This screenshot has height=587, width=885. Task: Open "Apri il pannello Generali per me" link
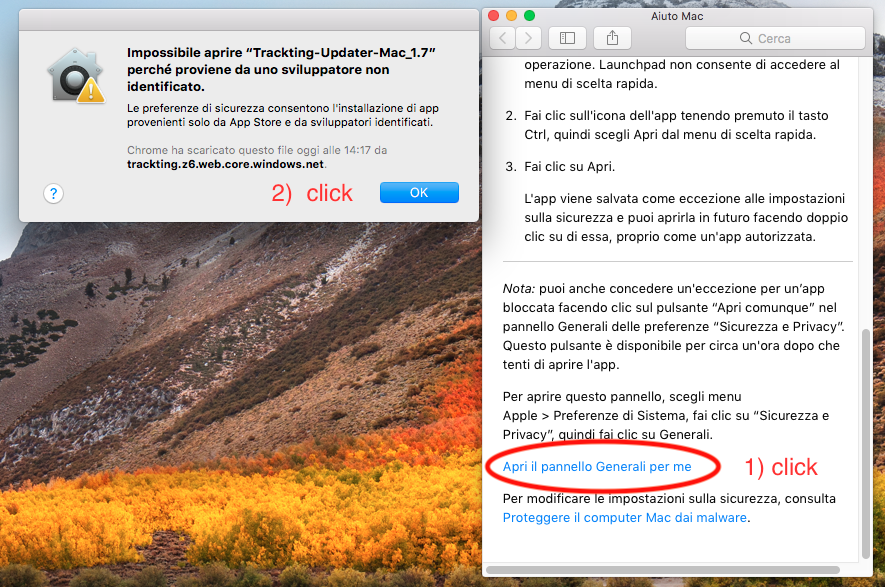[x=597, y=466]
